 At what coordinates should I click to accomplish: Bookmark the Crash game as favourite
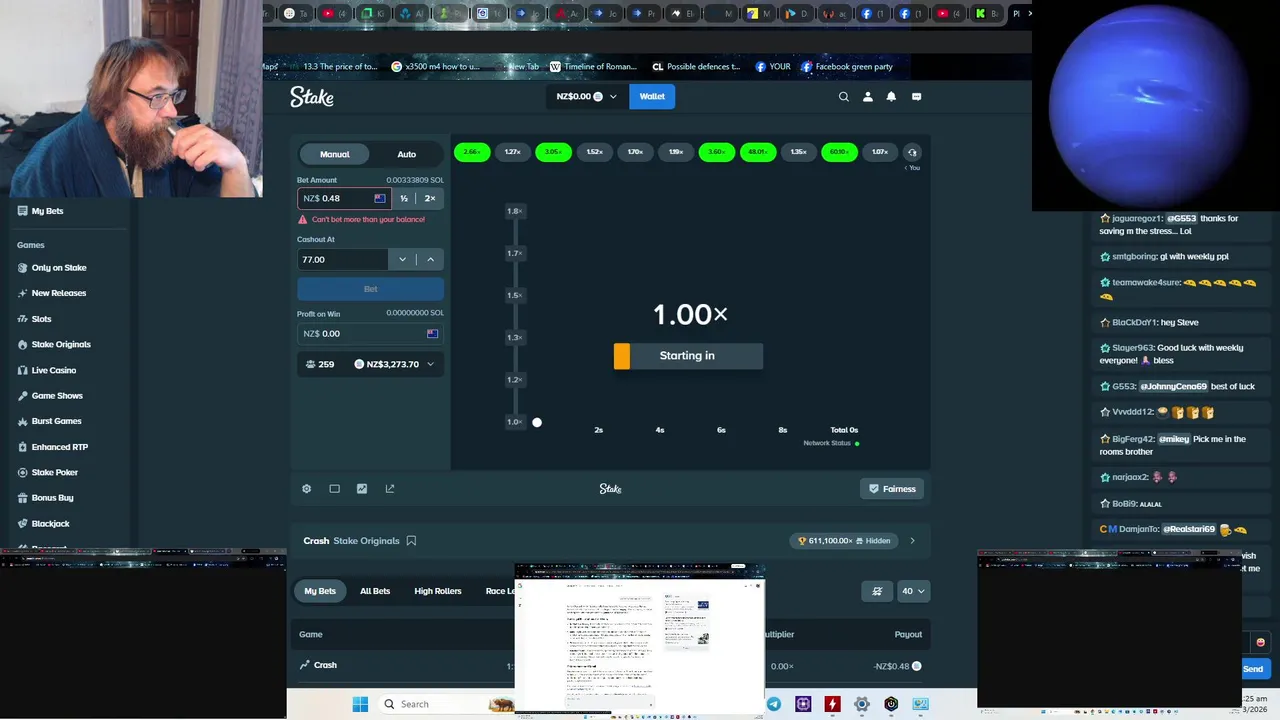(411, 541)
